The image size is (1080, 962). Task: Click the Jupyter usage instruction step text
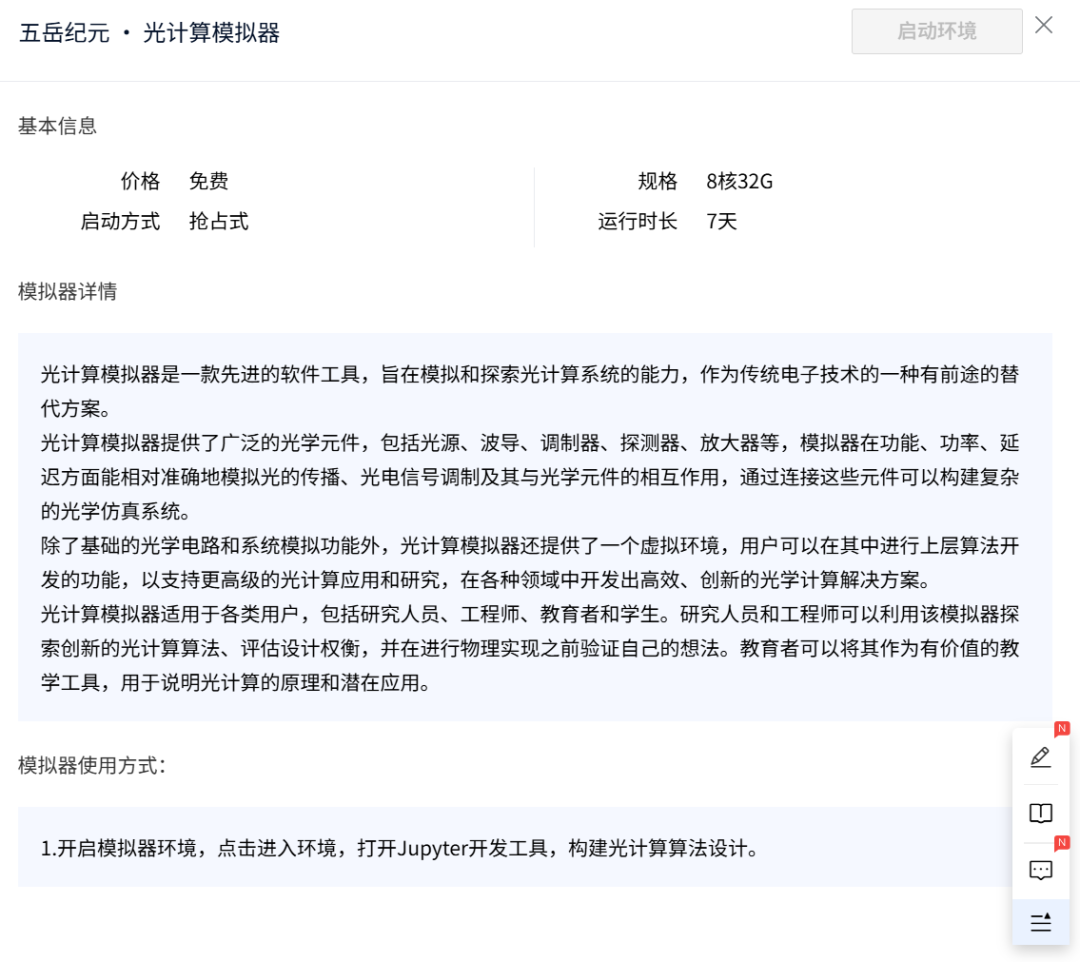(x=400, y=849)
